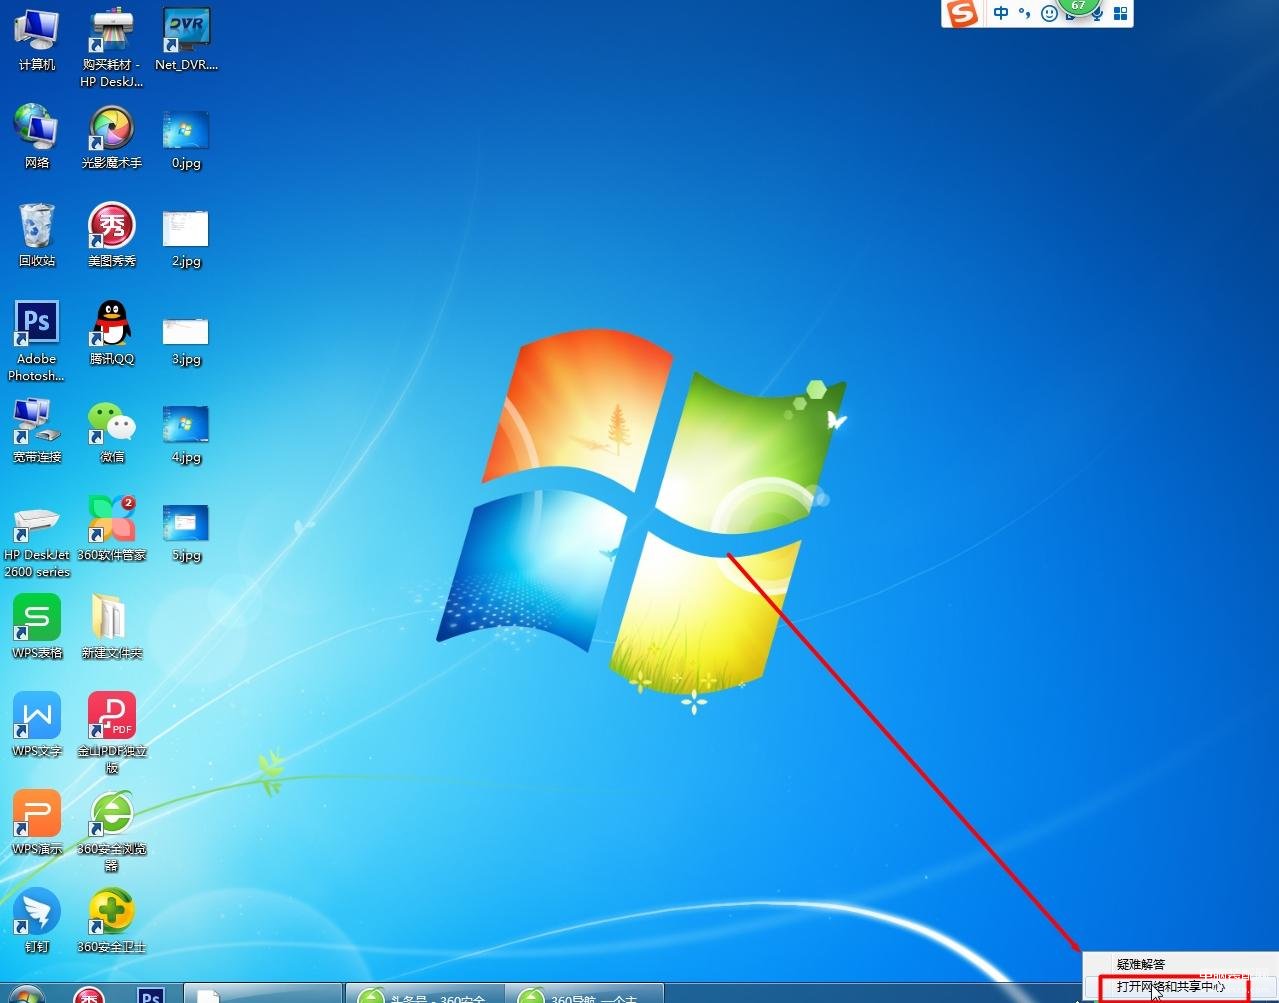Select the 2.jpg image file

(x=186, y=238)
